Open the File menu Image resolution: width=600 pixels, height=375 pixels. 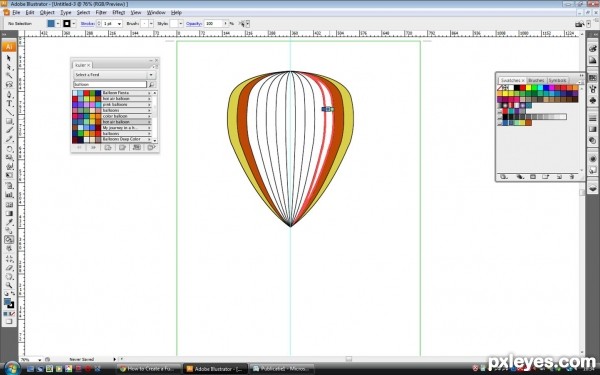pyautogui.click(x=16, y=13)
